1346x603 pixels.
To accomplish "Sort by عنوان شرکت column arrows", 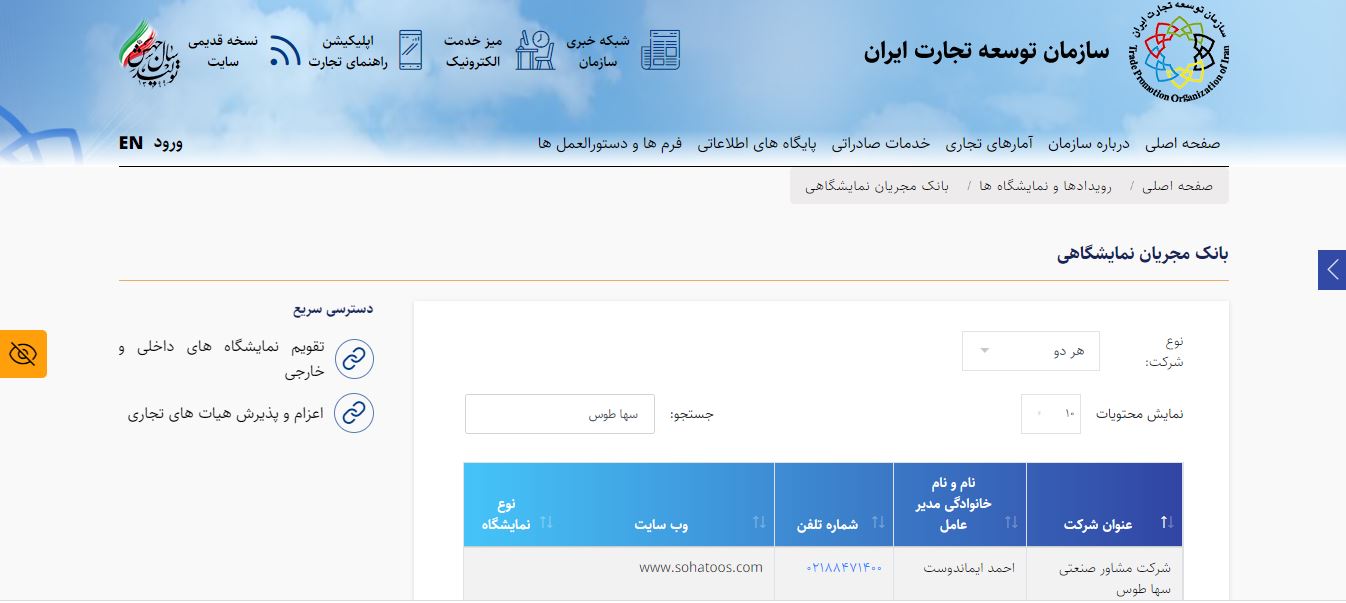I will click(x=1166, y=522).
